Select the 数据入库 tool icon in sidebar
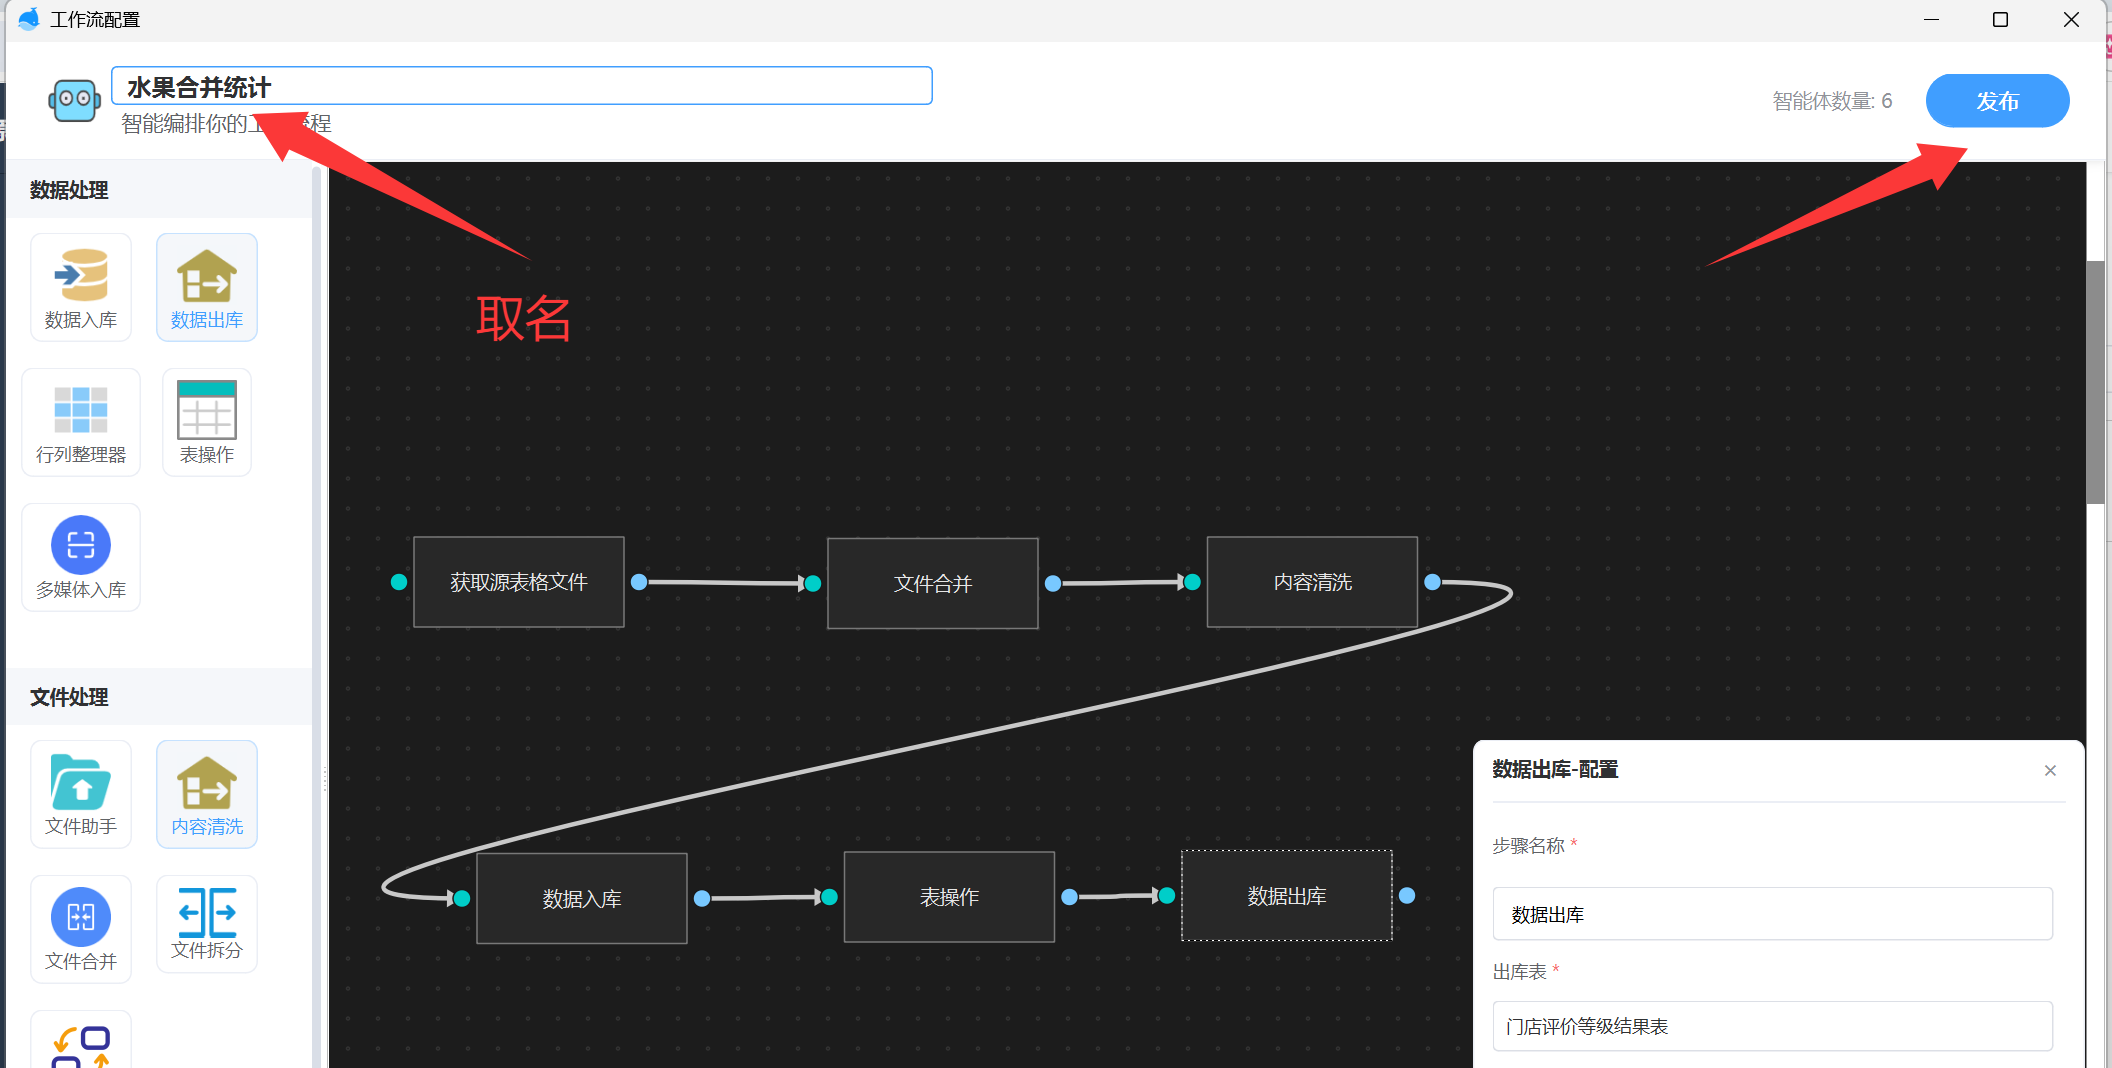The height and width of the screenshot is (1068, 2112). (x=81, y=287)
